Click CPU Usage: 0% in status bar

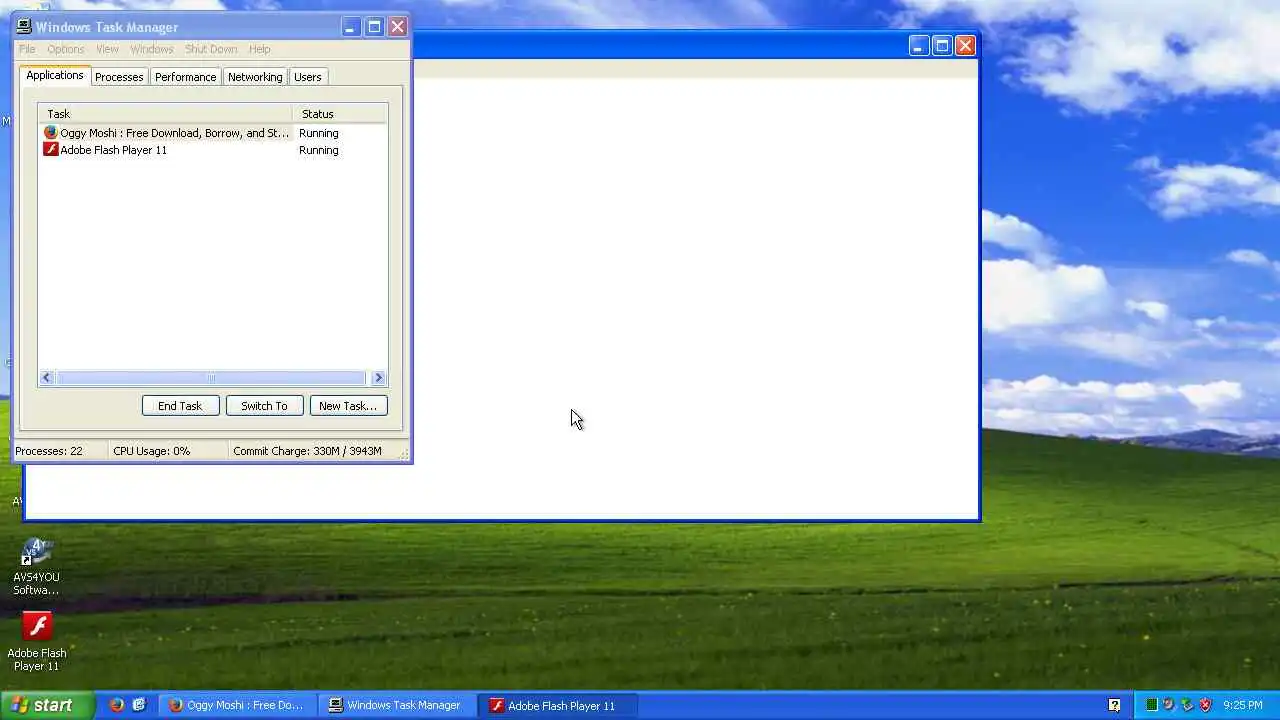152,451
